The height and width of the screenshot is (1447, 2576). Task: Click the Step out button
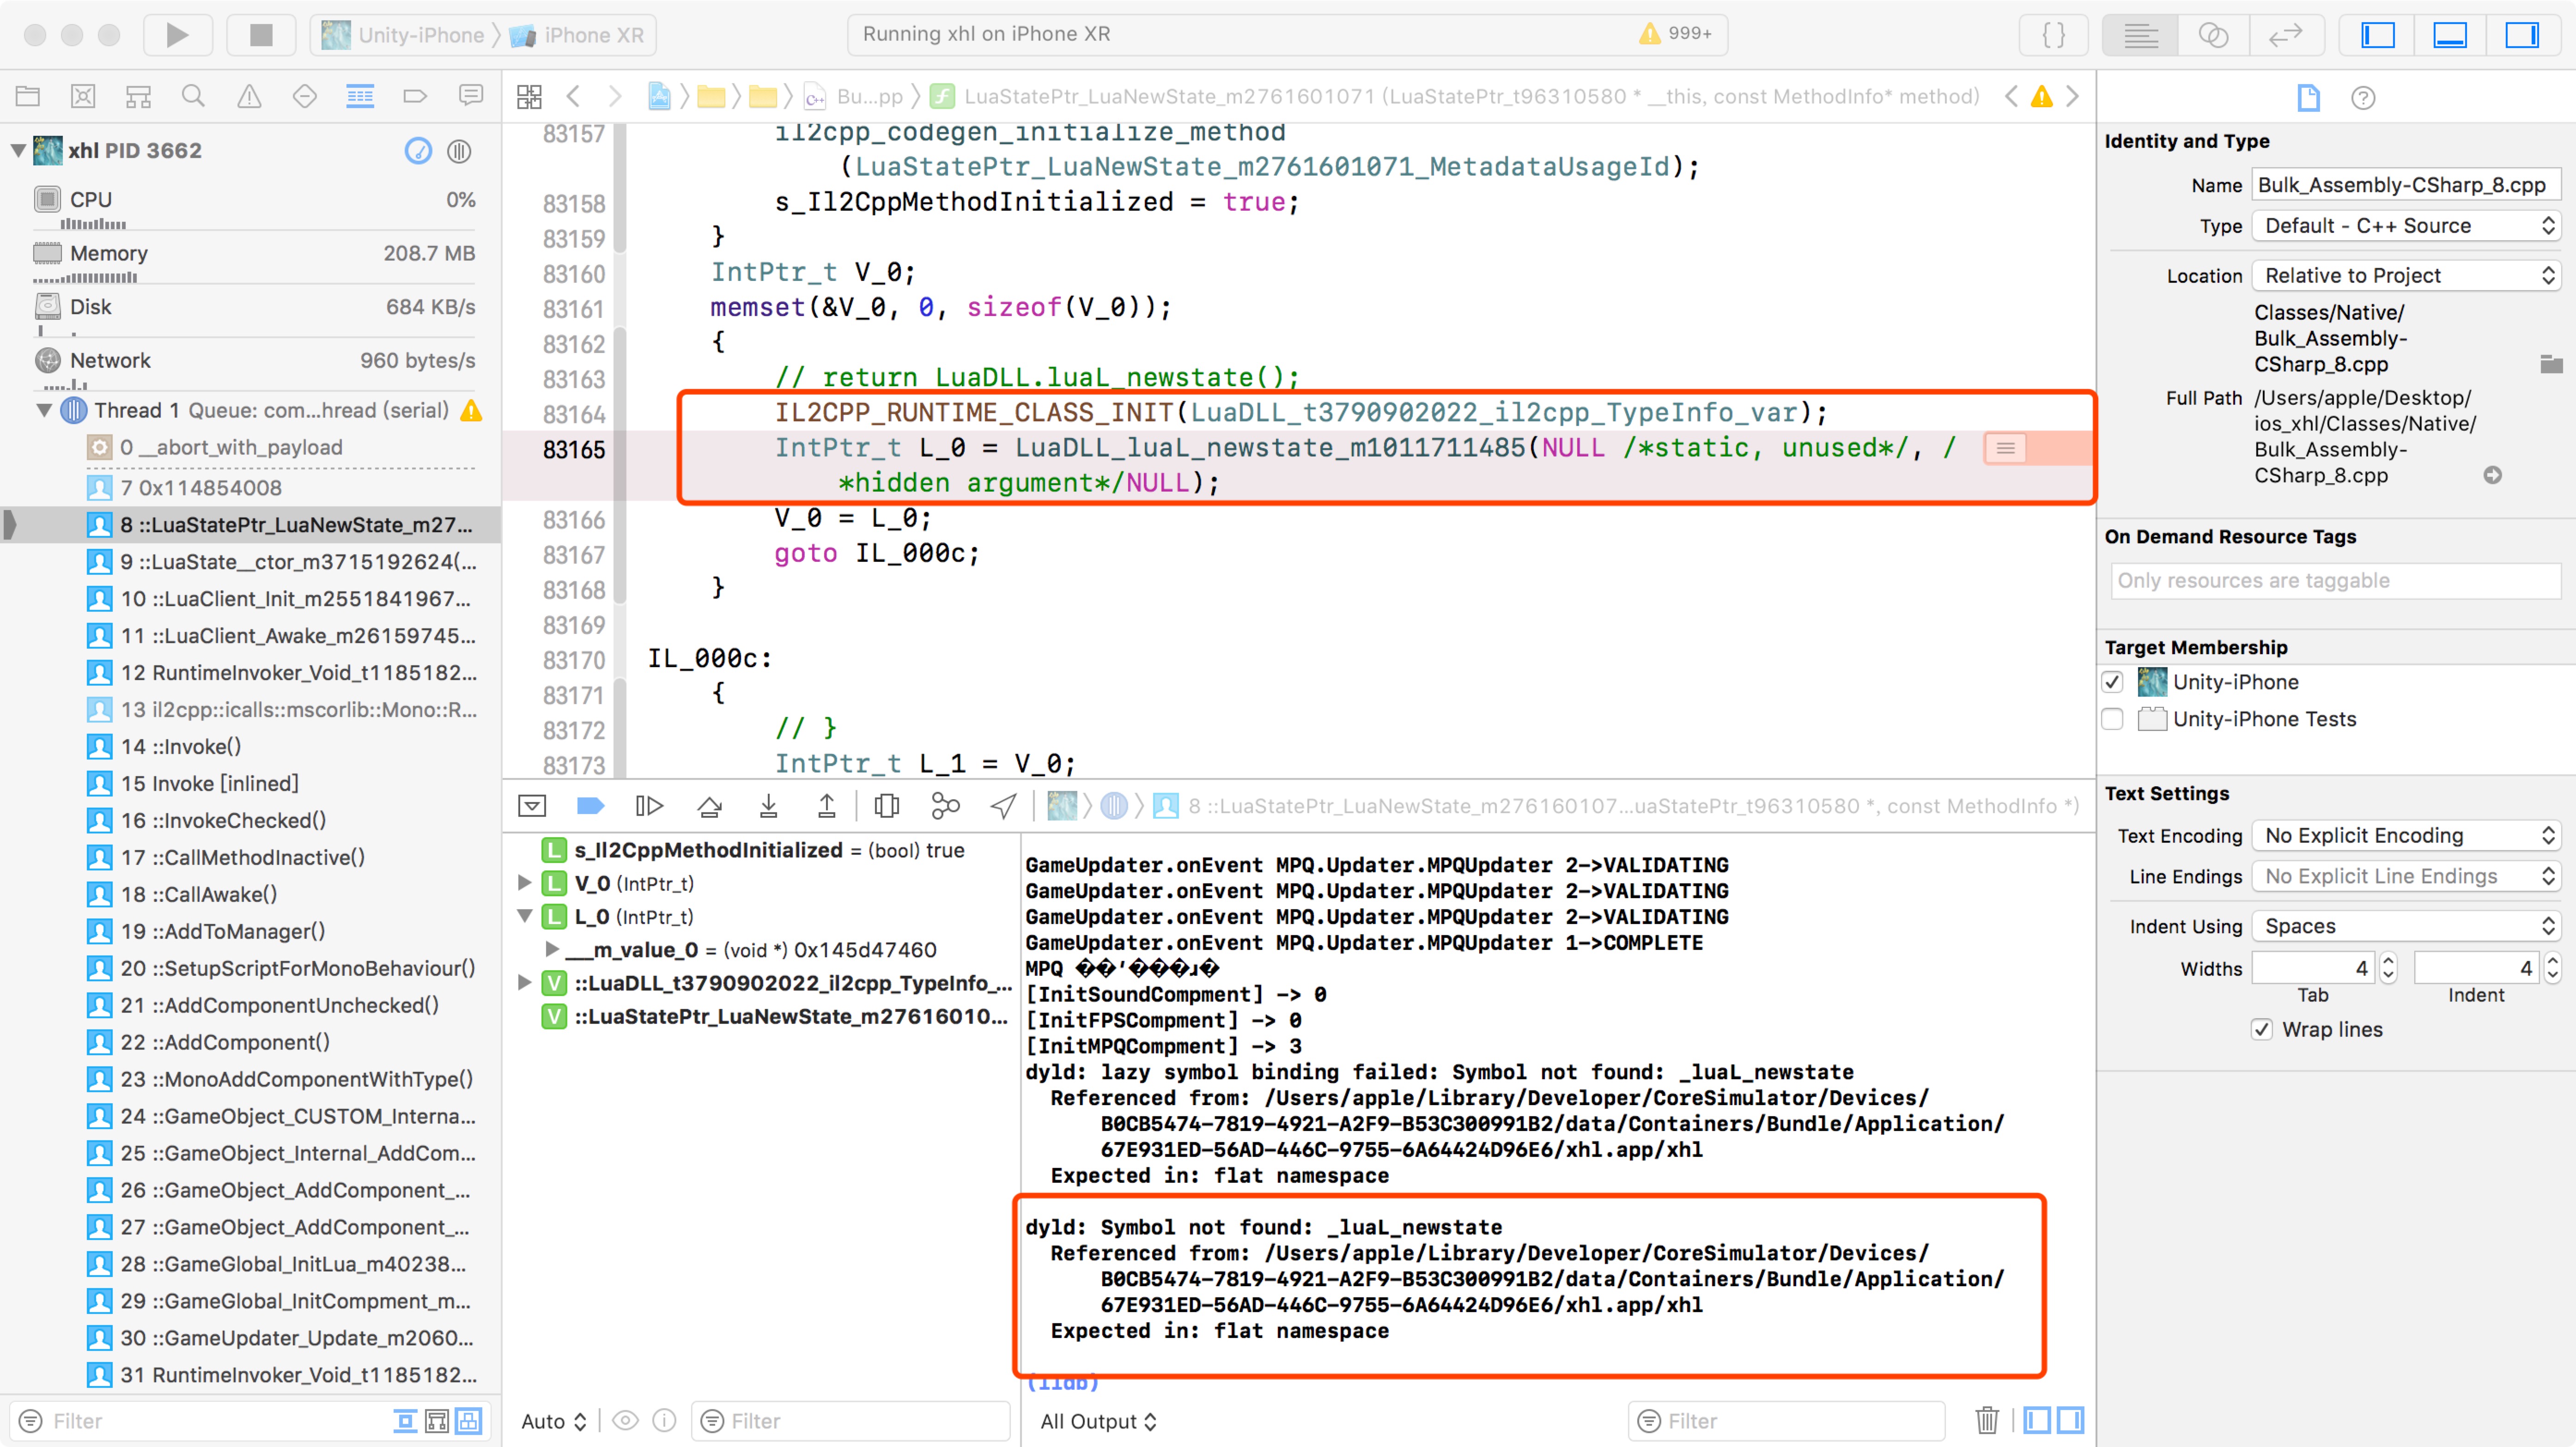826,806
